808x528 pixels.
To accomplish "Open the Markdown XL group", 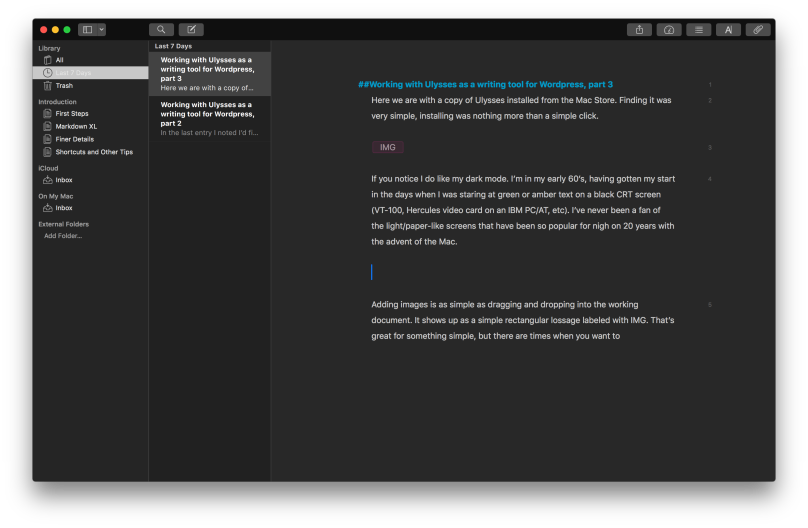I will coord(91,126).
